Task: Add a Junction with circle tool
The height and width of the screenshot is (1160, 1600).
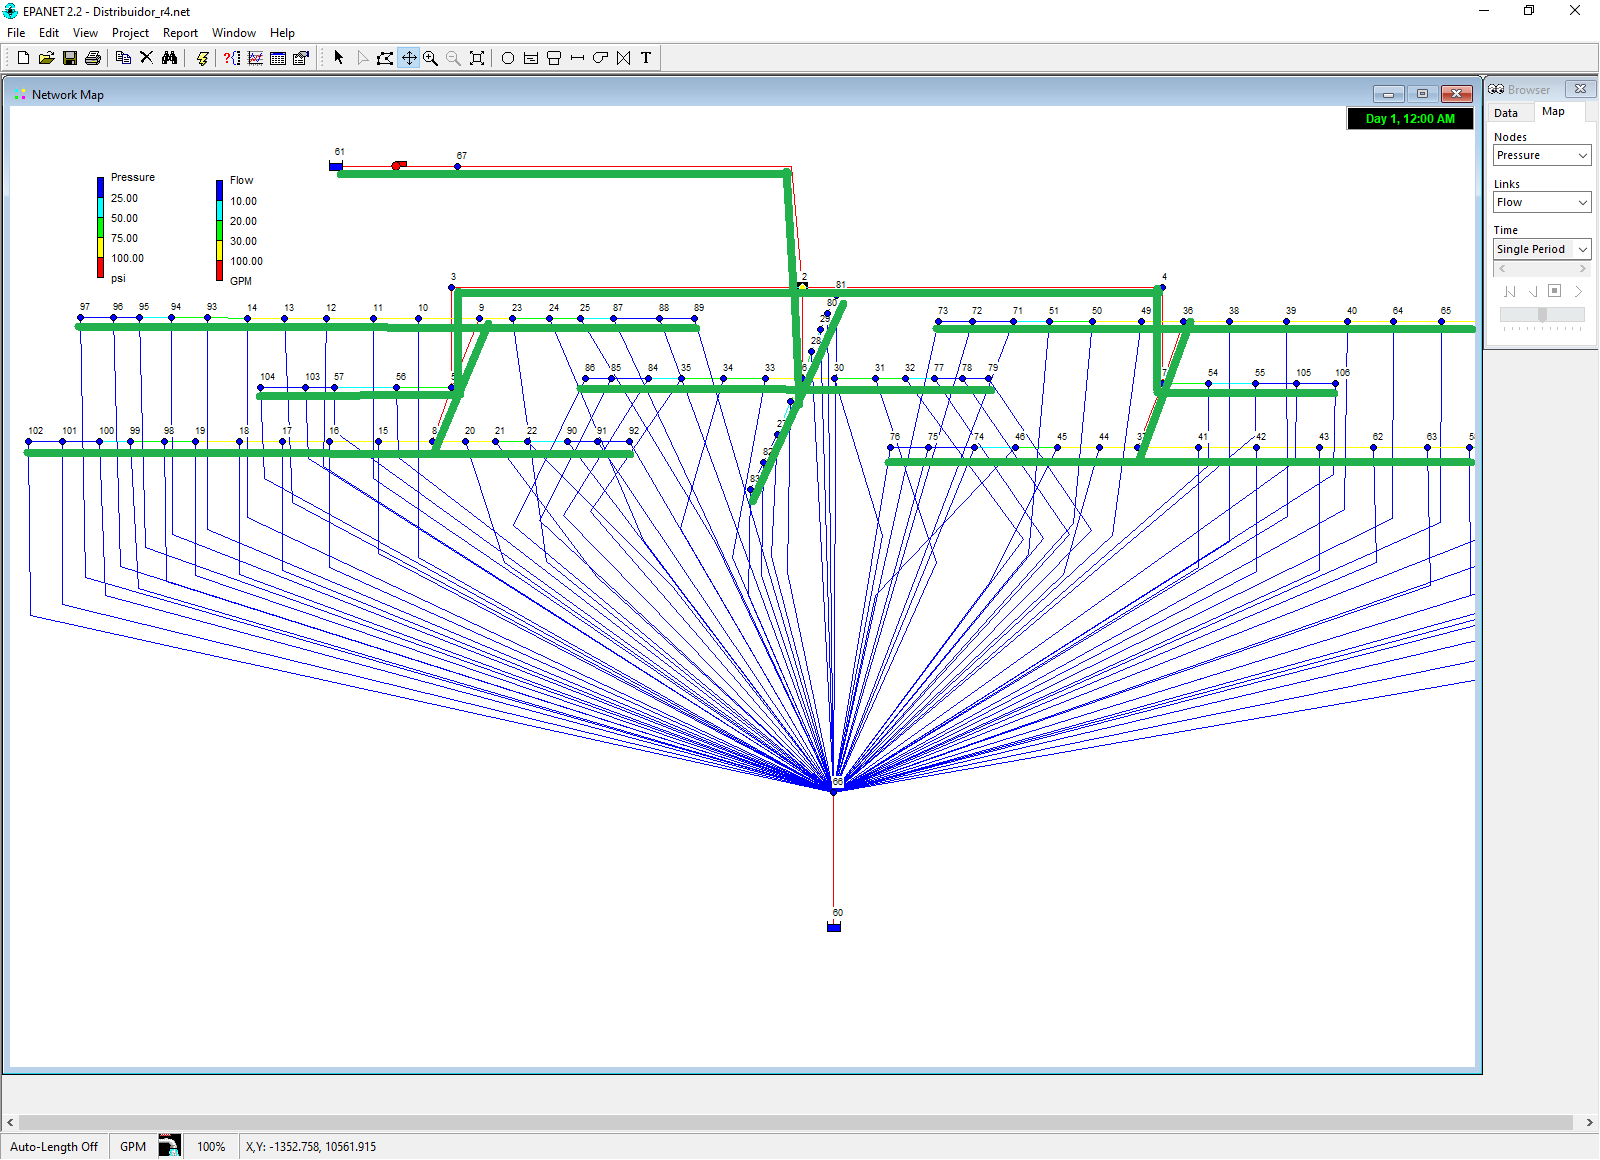Action: (508, 58)
